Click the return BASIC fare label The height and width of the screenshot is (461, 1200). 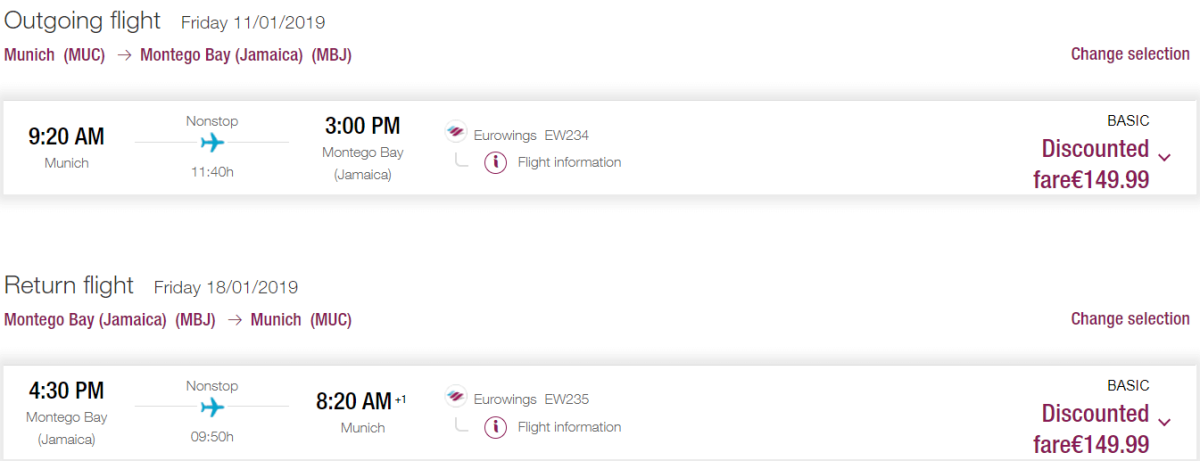(x=1128, y=385)
